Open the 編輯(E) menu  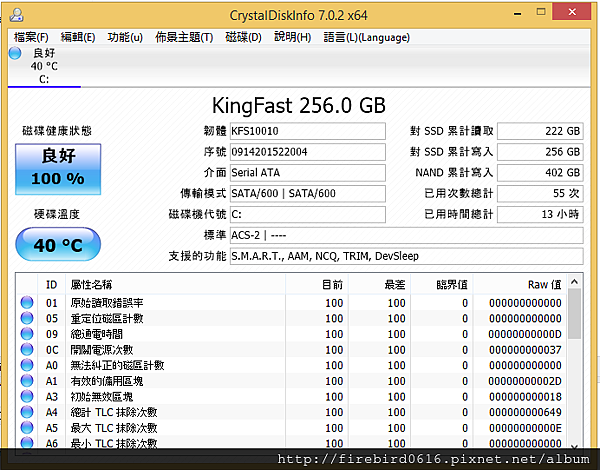point(78,38)
